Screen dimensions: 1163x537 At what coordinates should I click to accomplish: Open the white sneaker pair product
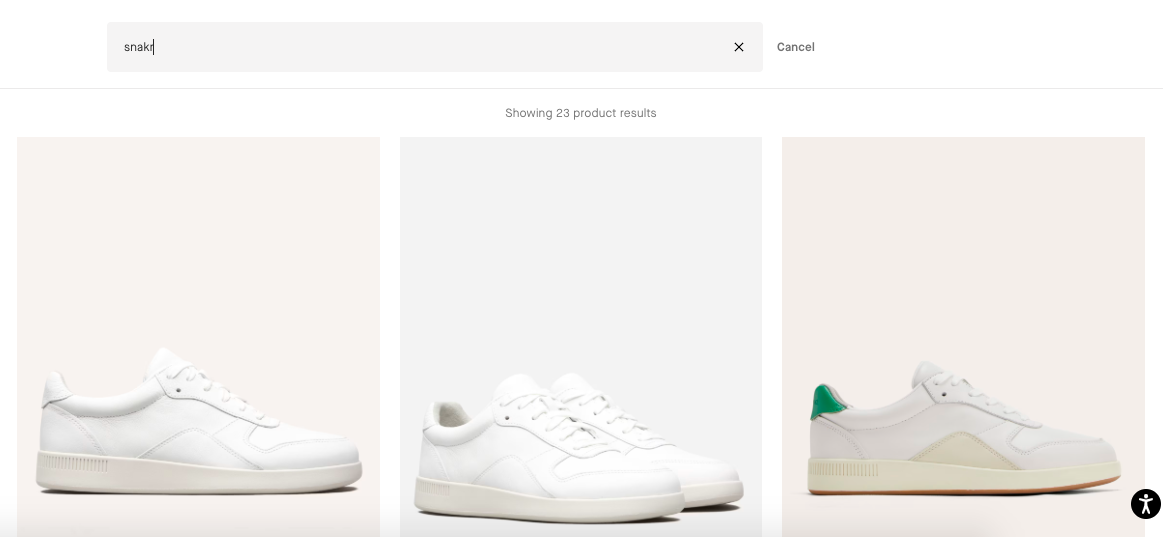[x=581, y=337]
